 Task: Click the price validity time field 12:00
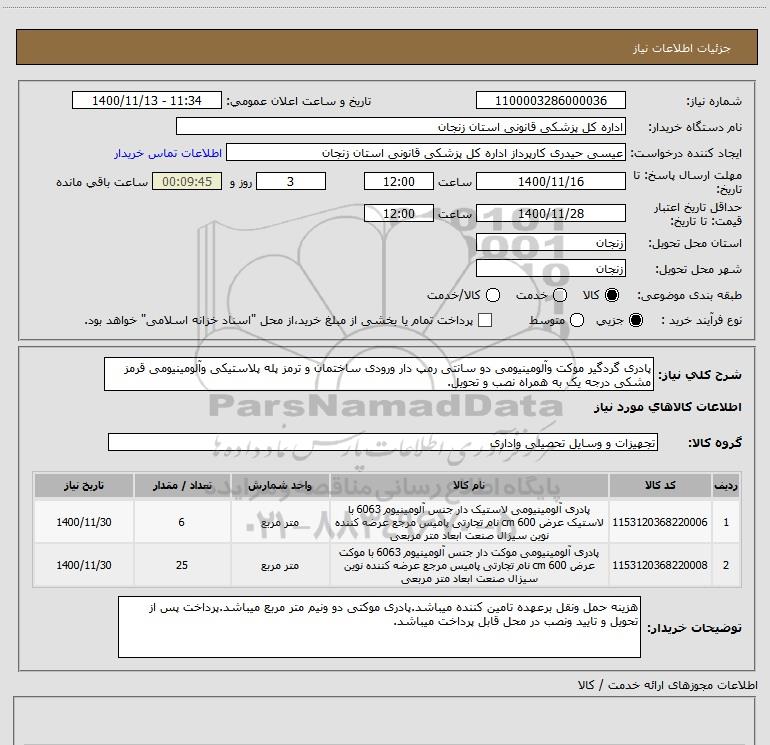(x=399, y=213)
